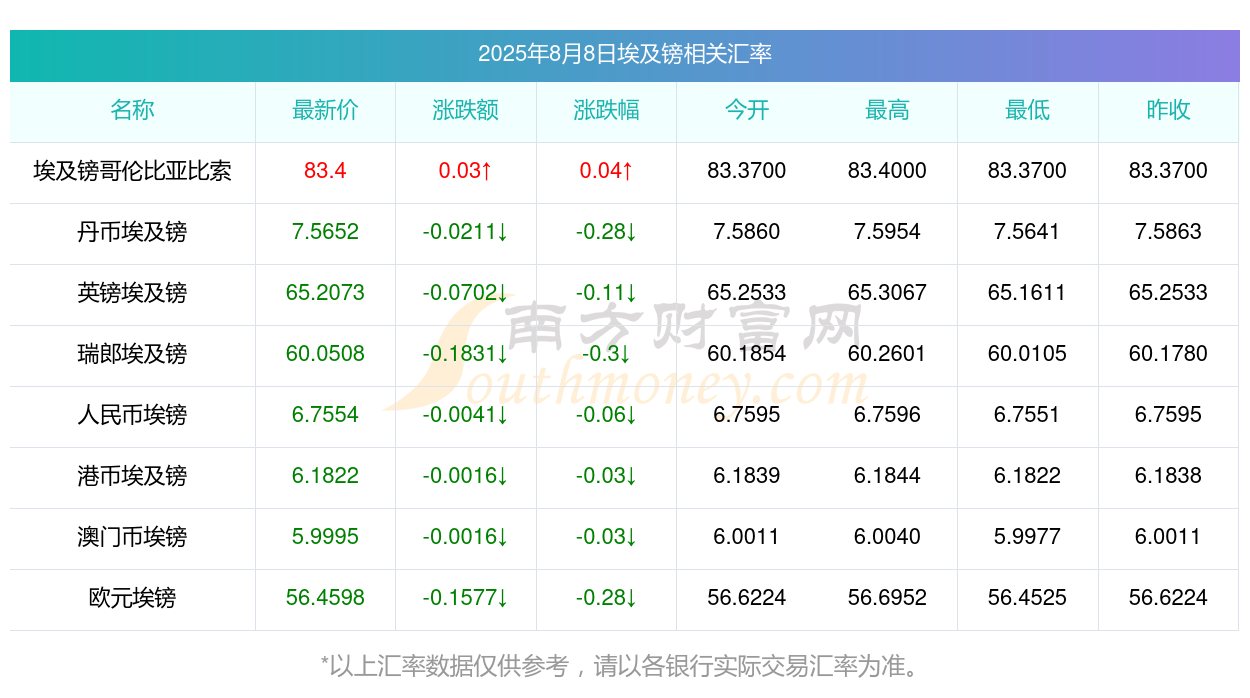
Task: Click the previous close 60.1780
Action: [x=1168, y=354]
